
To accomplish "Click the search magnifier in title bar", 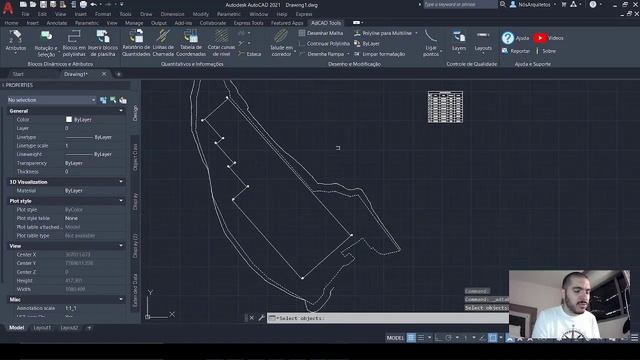I will [503, 4].
